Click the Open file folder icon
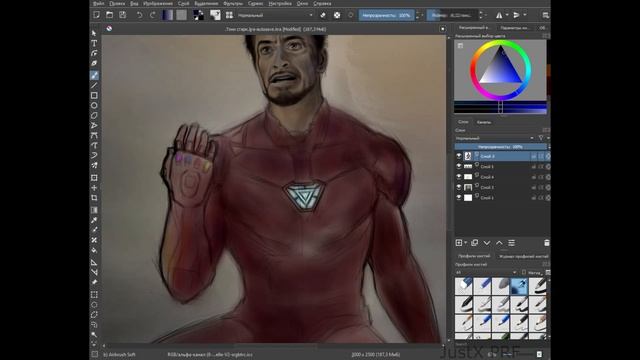Screen dimensions: 640x360 [109, 15]
